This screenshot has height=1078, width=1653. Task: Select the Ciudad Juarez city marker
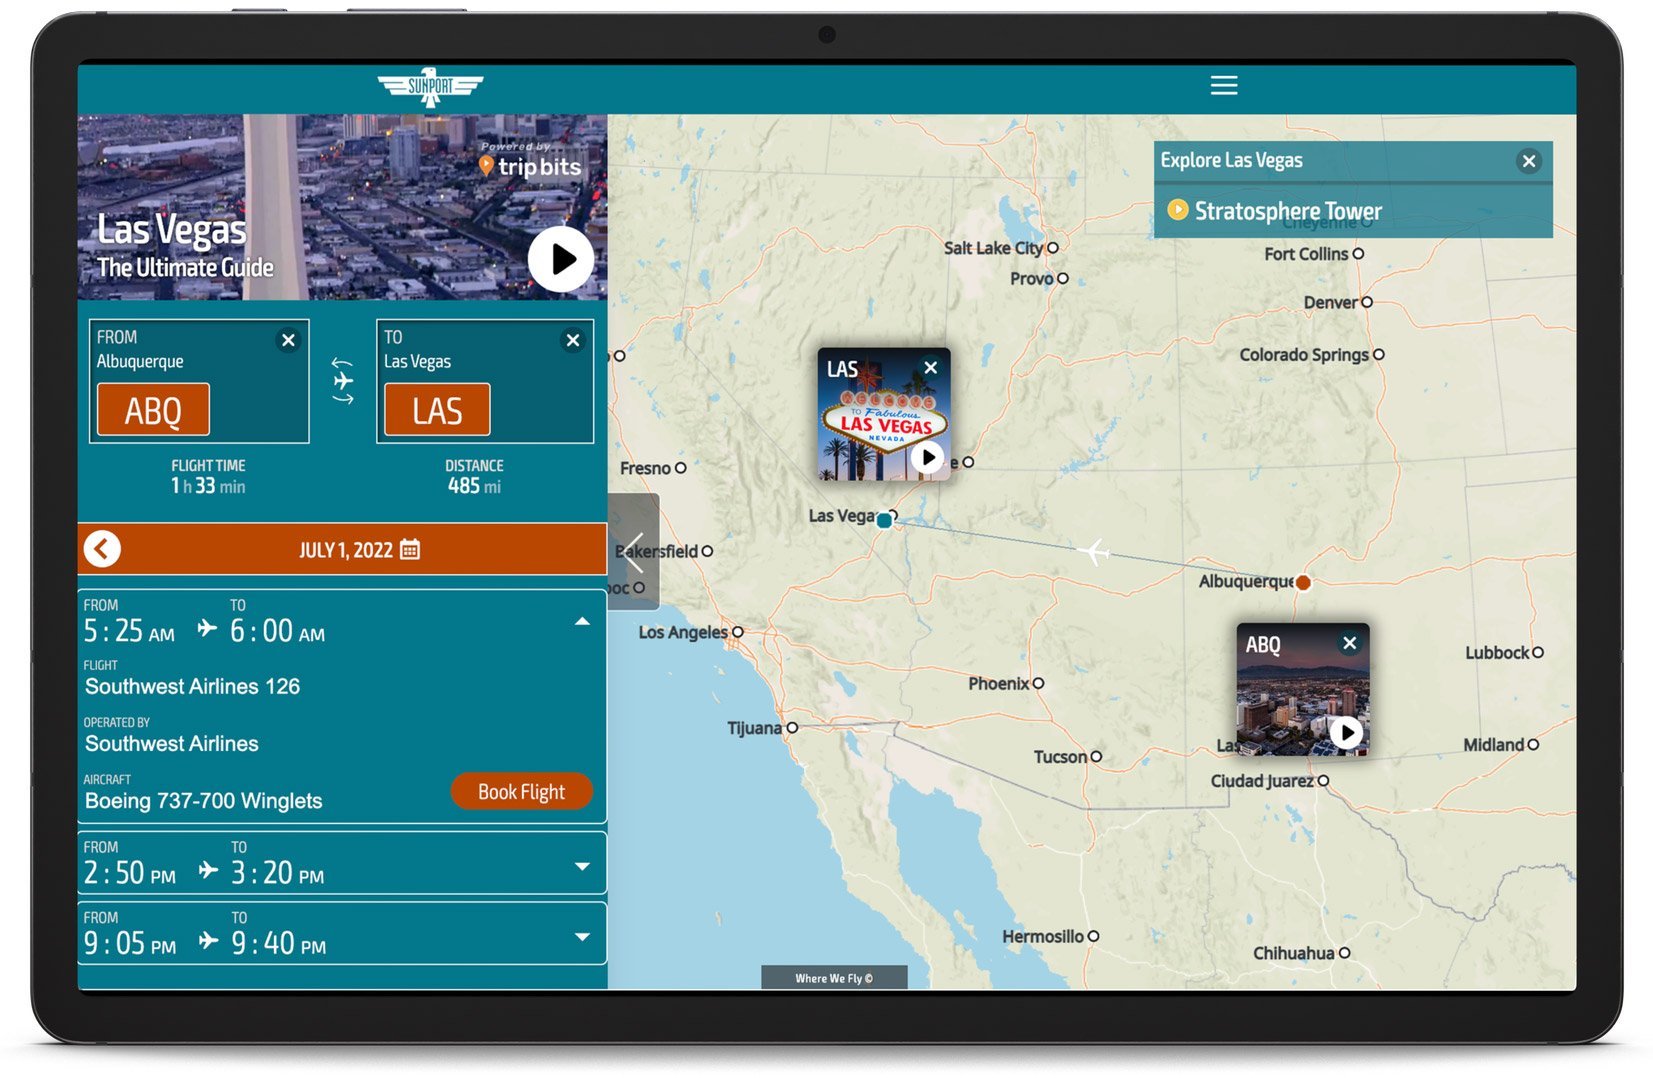pyautogui.click(x=1323, y=781)
